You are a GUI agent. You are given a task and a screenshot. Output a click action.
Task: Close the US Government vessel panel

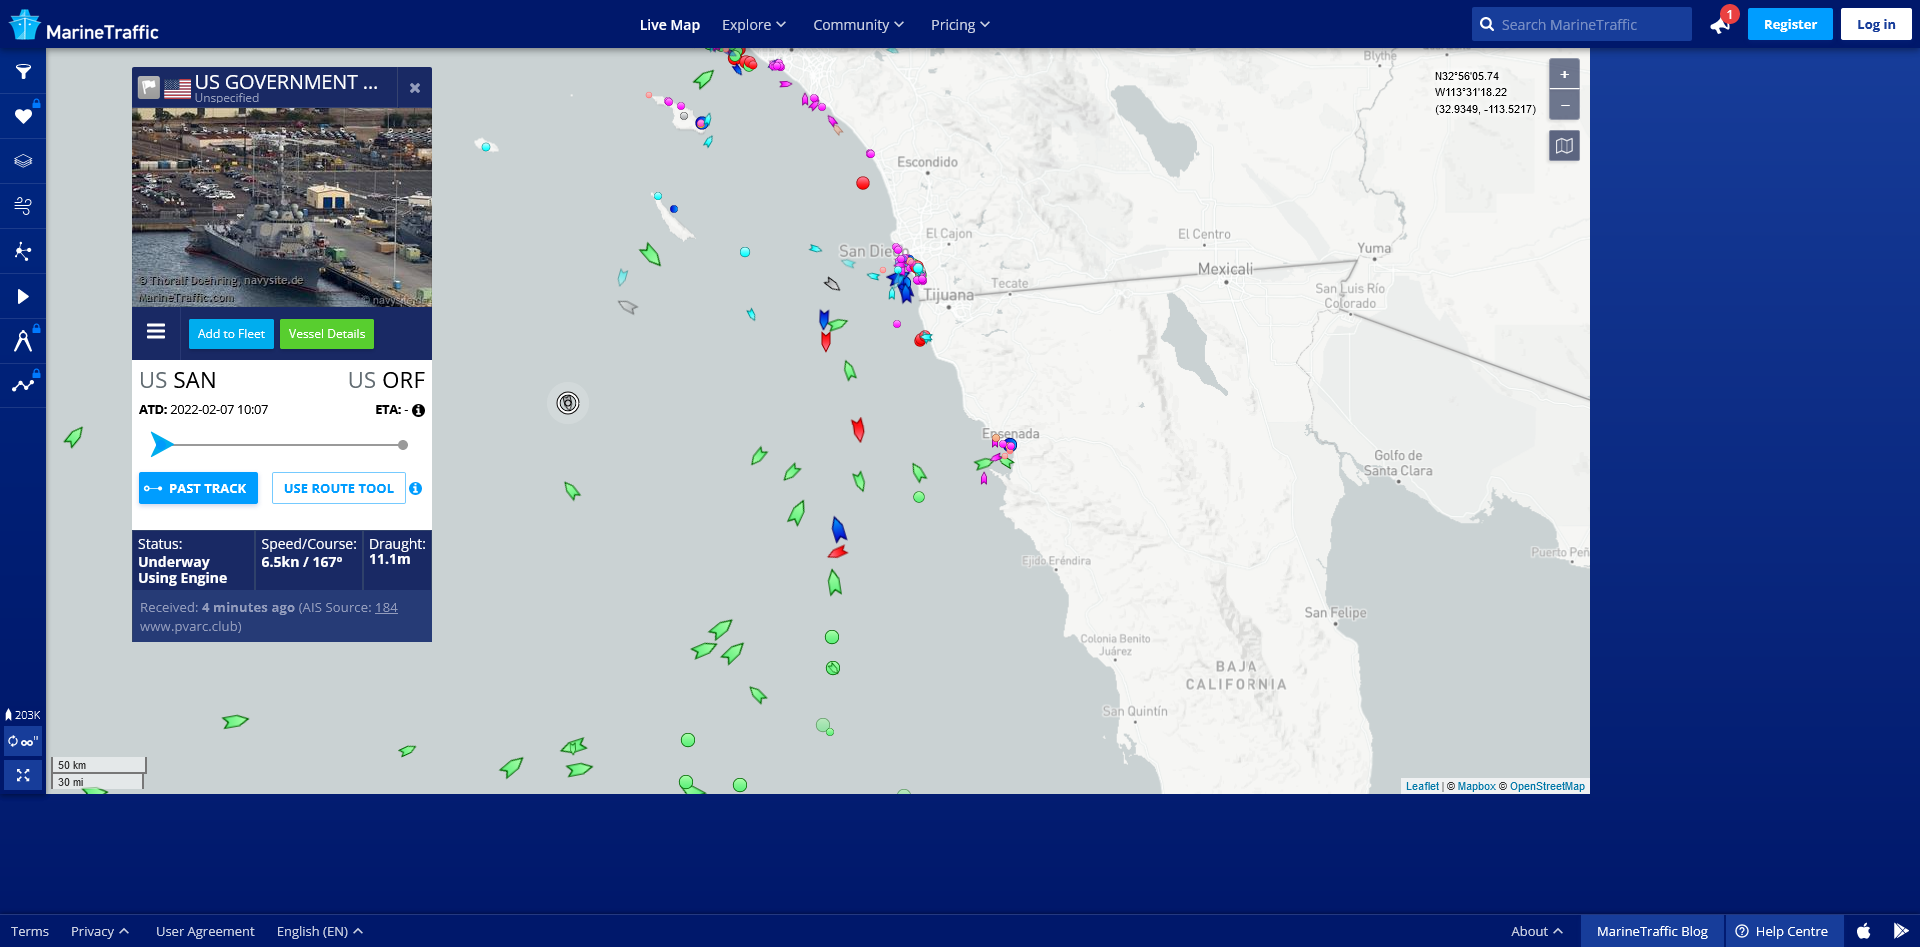415,88
